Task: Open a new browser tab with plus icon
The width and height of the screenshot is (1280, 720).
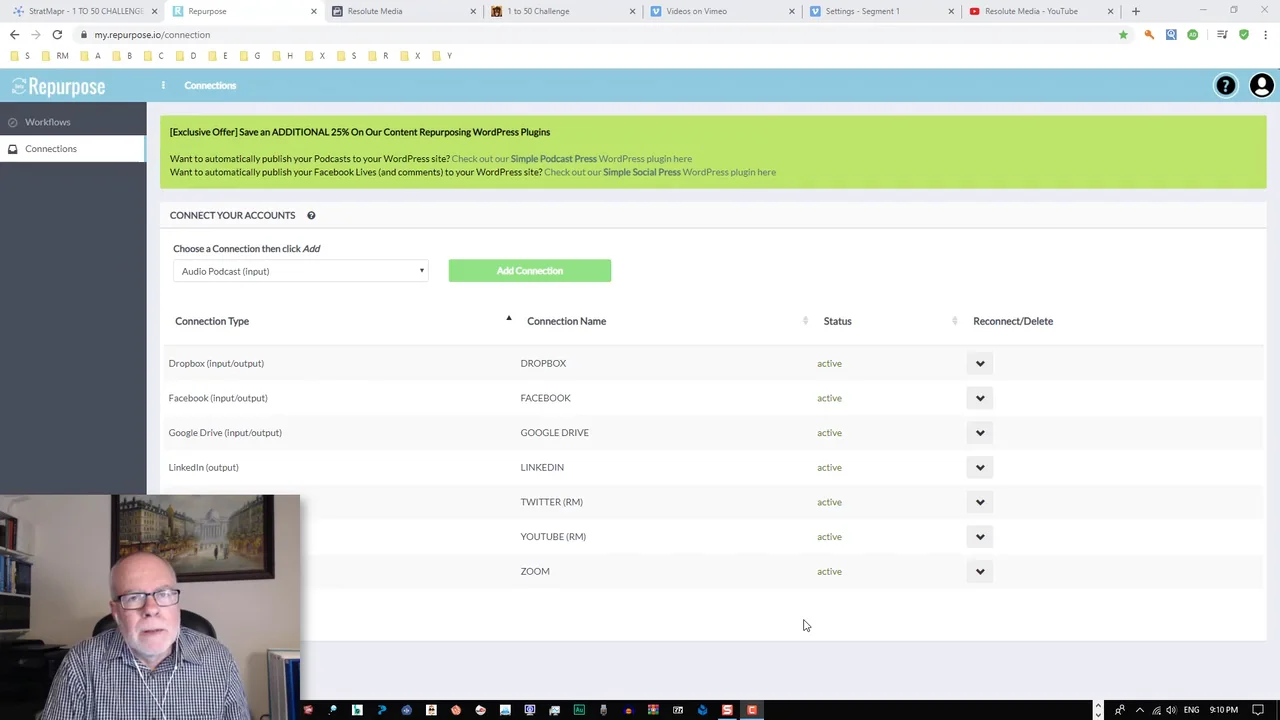Action: (1135, 11)
